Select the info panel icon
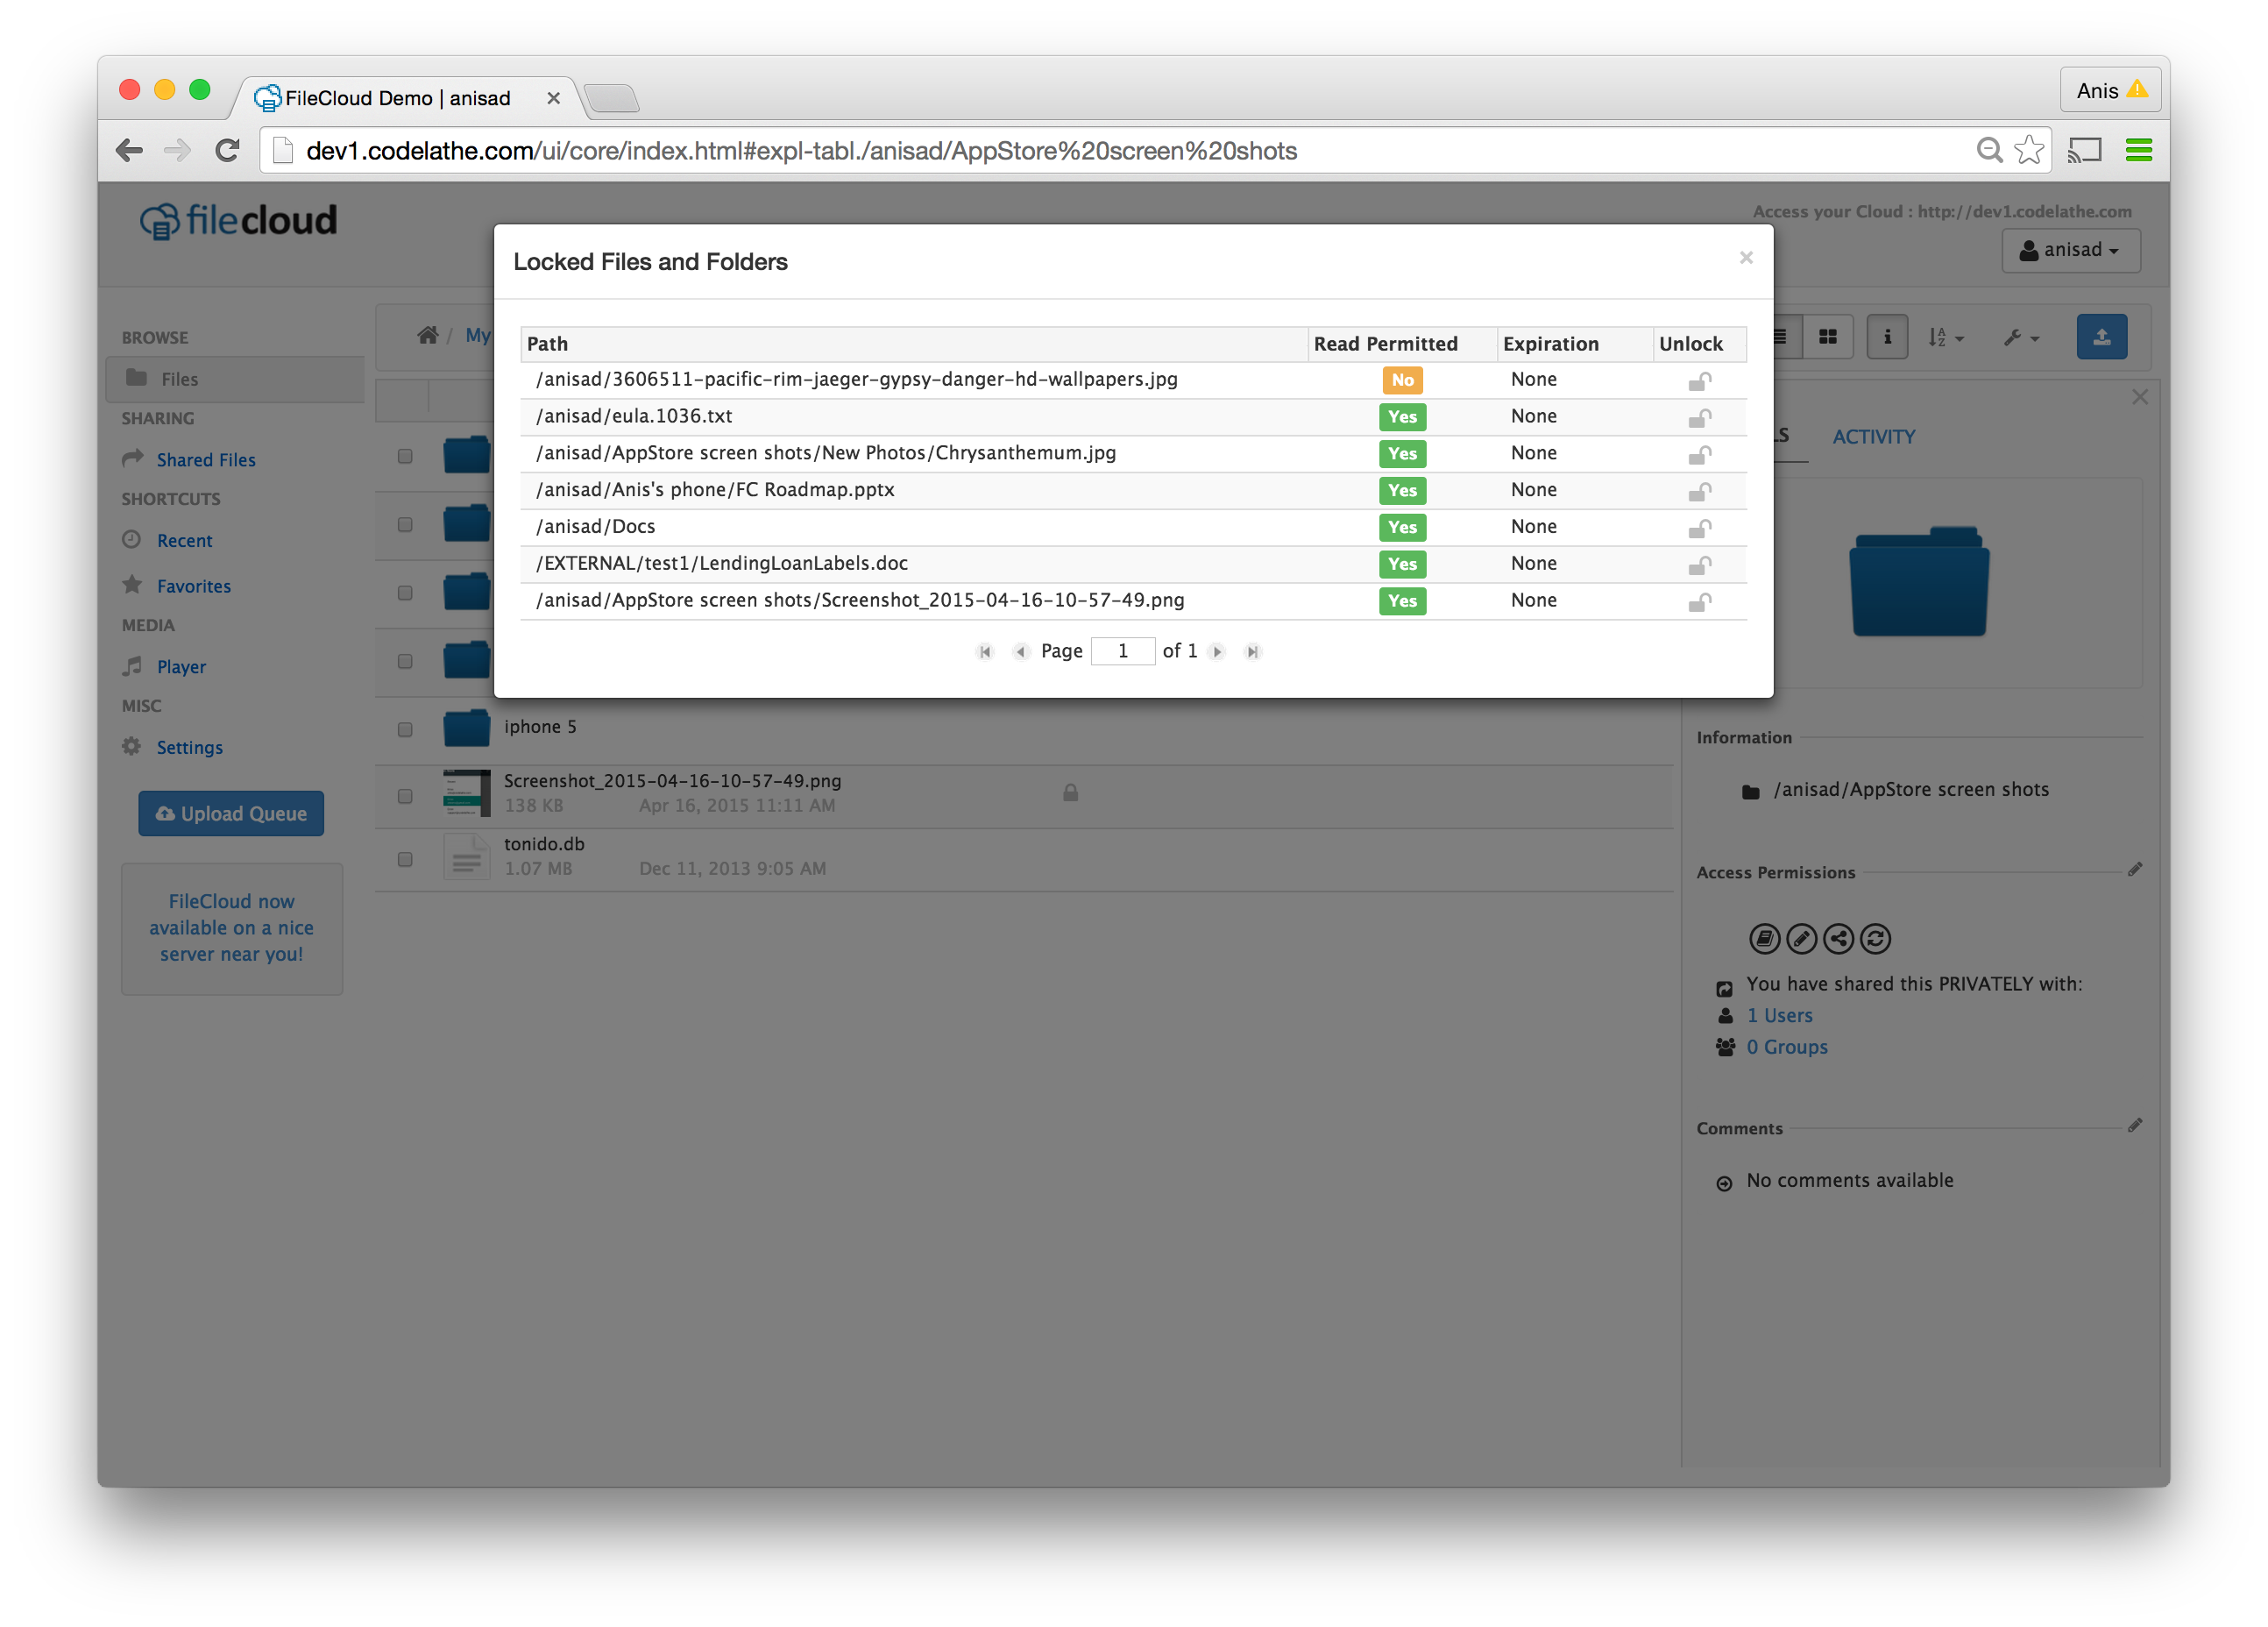The height and width of the screenshot is (1627, 2268). 1886,338
